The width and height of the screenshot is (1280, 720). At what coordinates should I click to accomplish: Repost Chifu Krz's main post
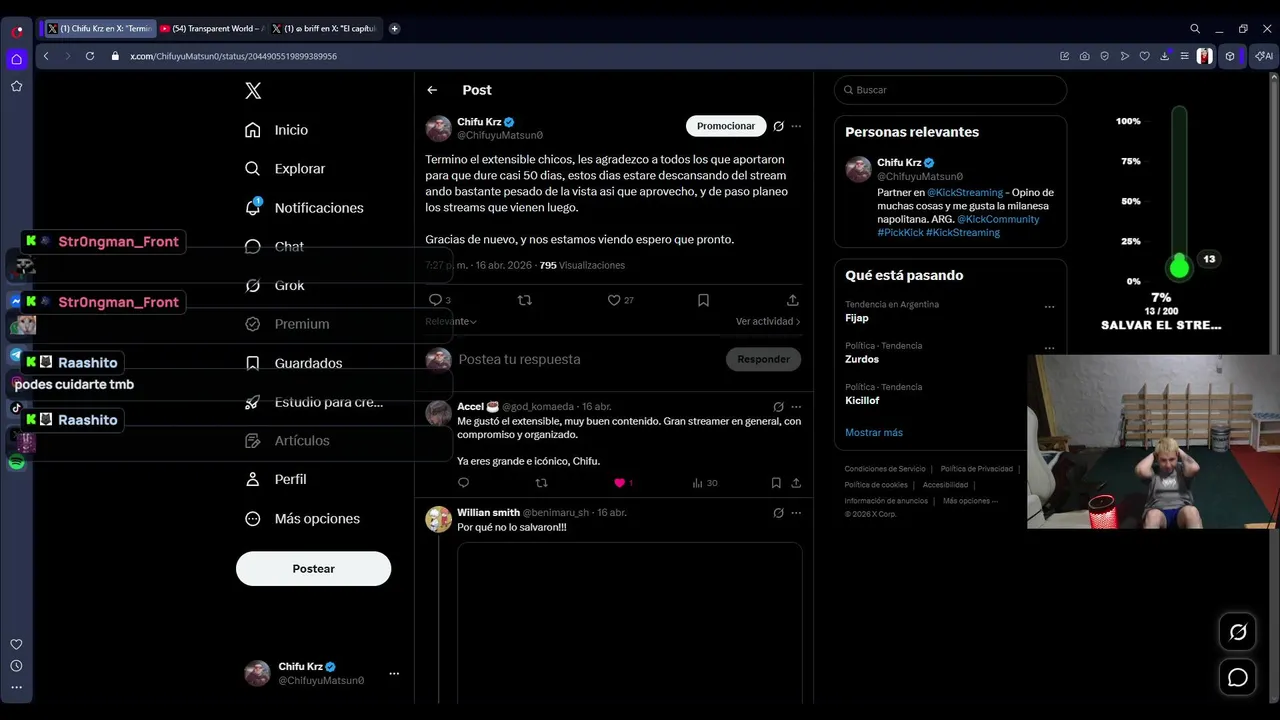click(524, 300)
